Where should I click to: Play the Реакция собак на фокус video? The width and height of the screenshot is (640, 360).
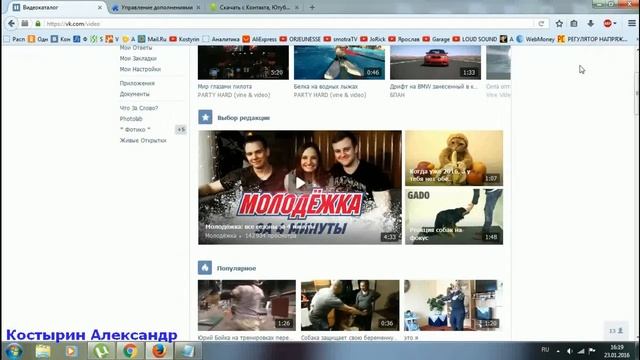click(x=454, y=216)
